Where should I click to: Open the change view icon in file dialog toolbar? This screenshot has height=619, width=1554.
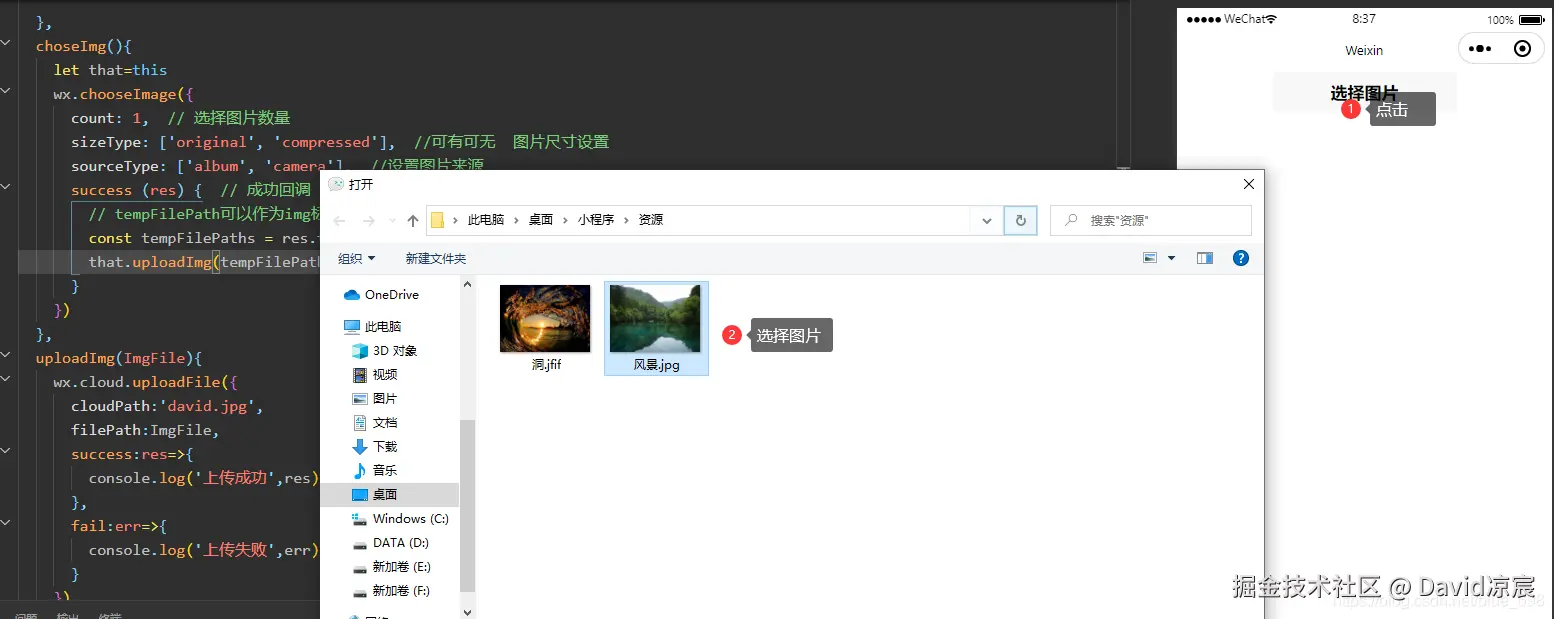pos(1150,258)
